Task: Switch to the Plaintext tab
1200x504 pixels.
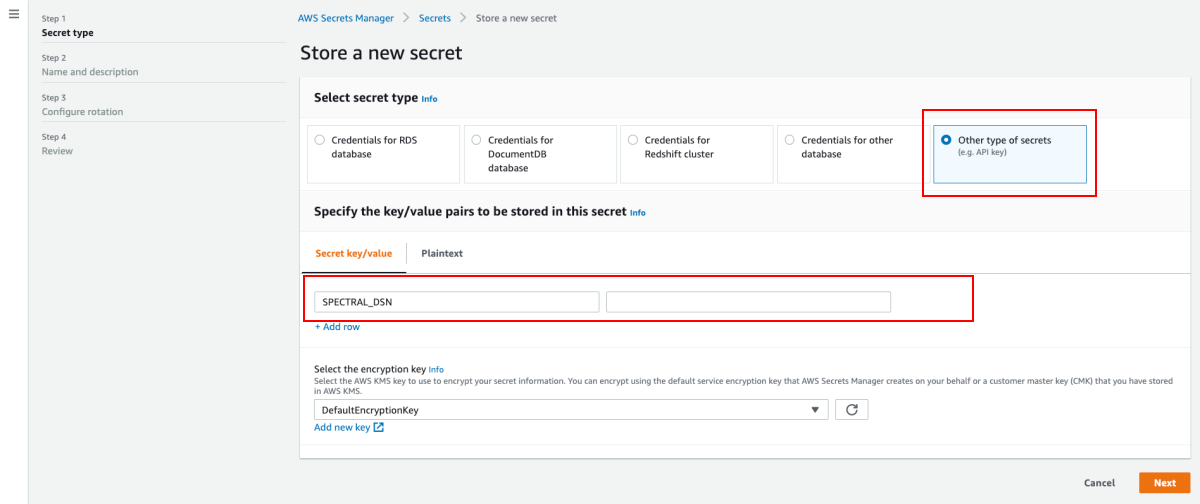Action: tap(442, 254)
